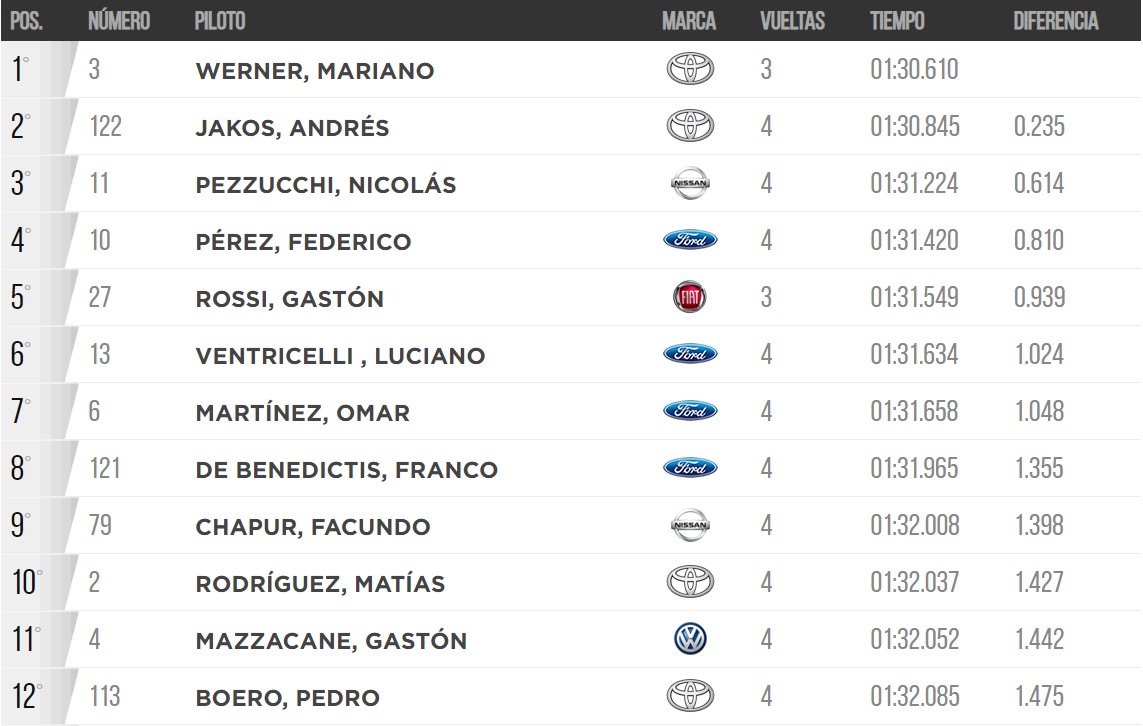Select driver name MARTÍNEZ, OMAR

303,413
